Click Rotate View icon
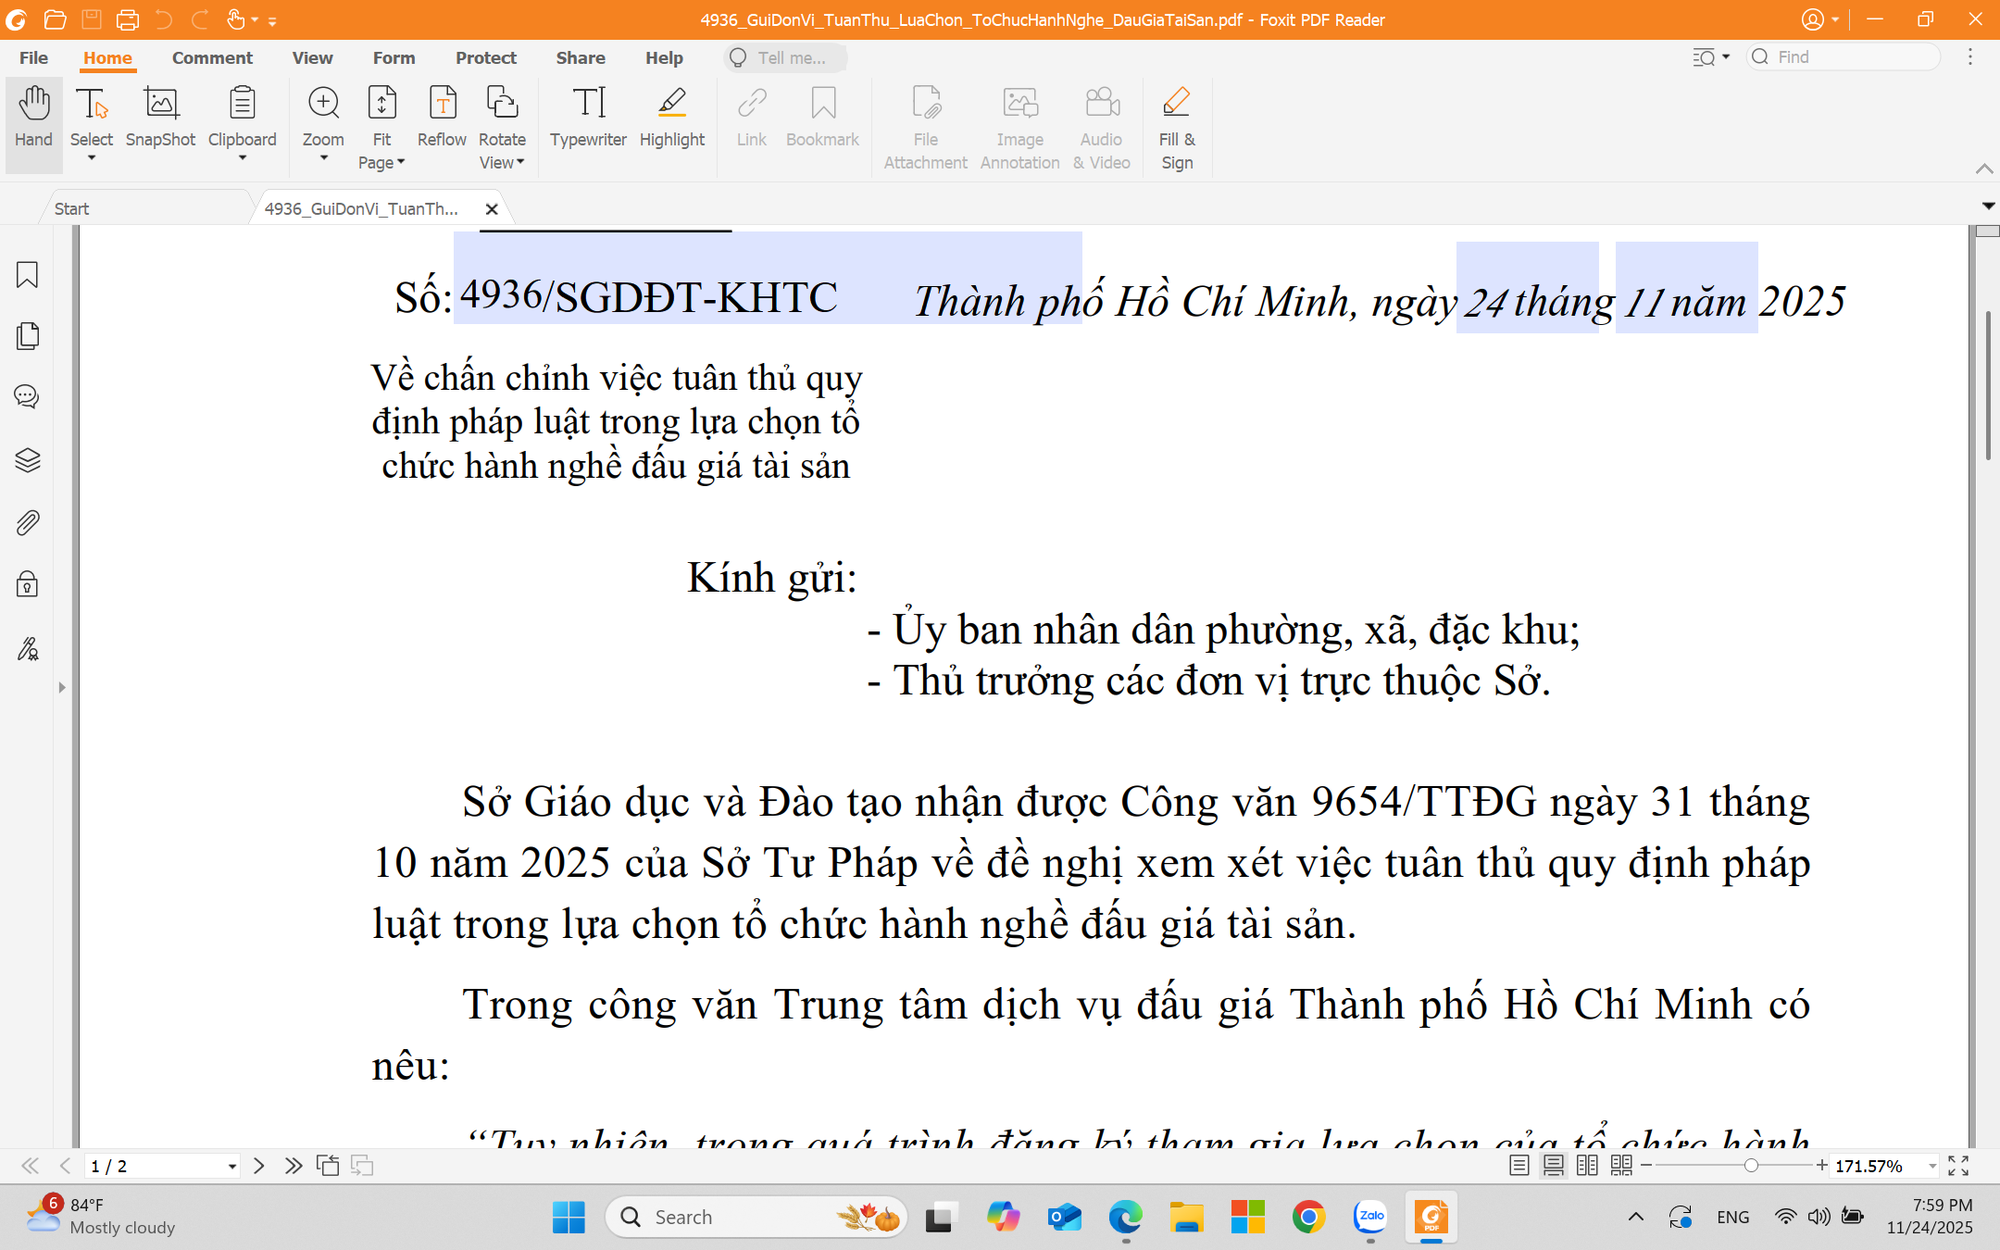Viewport: 2000px width, 1250px height. pyautogui.click(x=502, y=104)
